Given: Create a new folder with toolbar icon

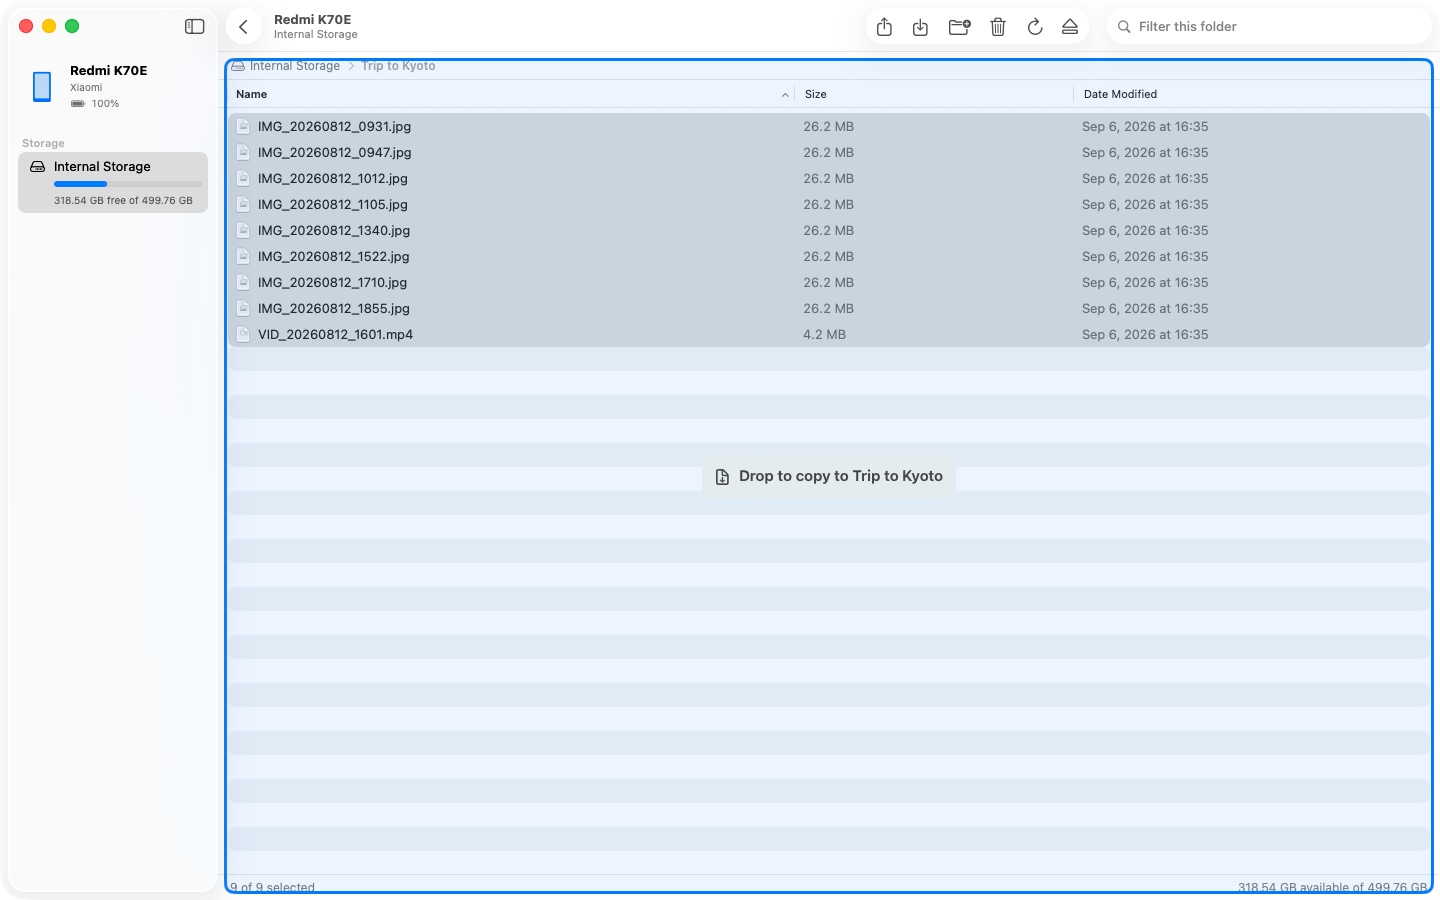Looking at the screenshot, I should coord(959,27).
